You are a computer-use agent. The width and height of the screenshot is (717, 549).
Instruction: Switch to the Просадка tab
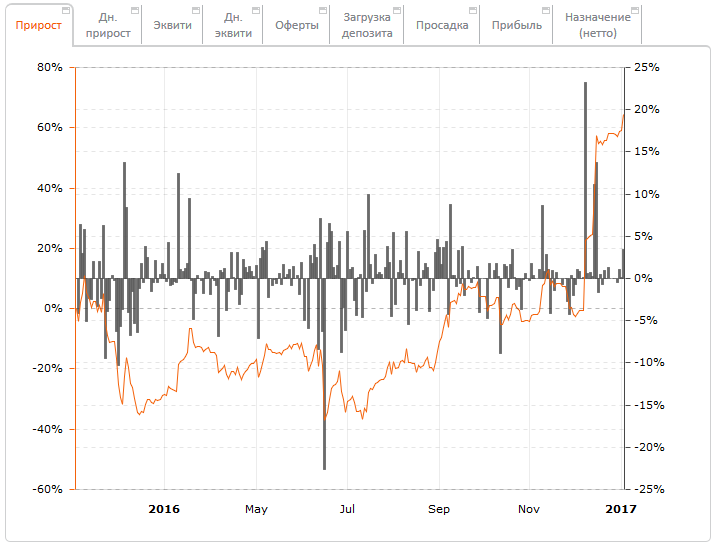click(x=442, y=25)
